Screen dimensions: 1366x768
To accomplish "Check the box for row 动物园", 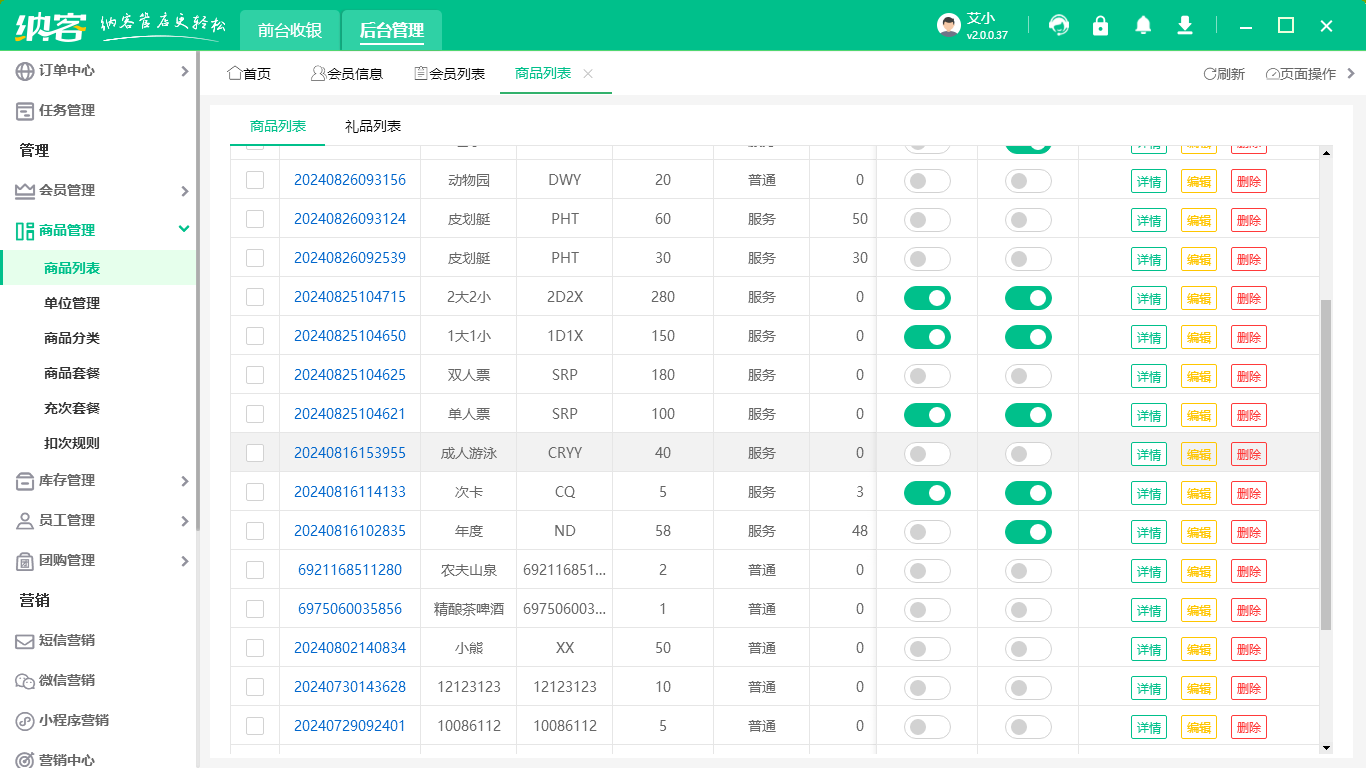I will 255,180.
